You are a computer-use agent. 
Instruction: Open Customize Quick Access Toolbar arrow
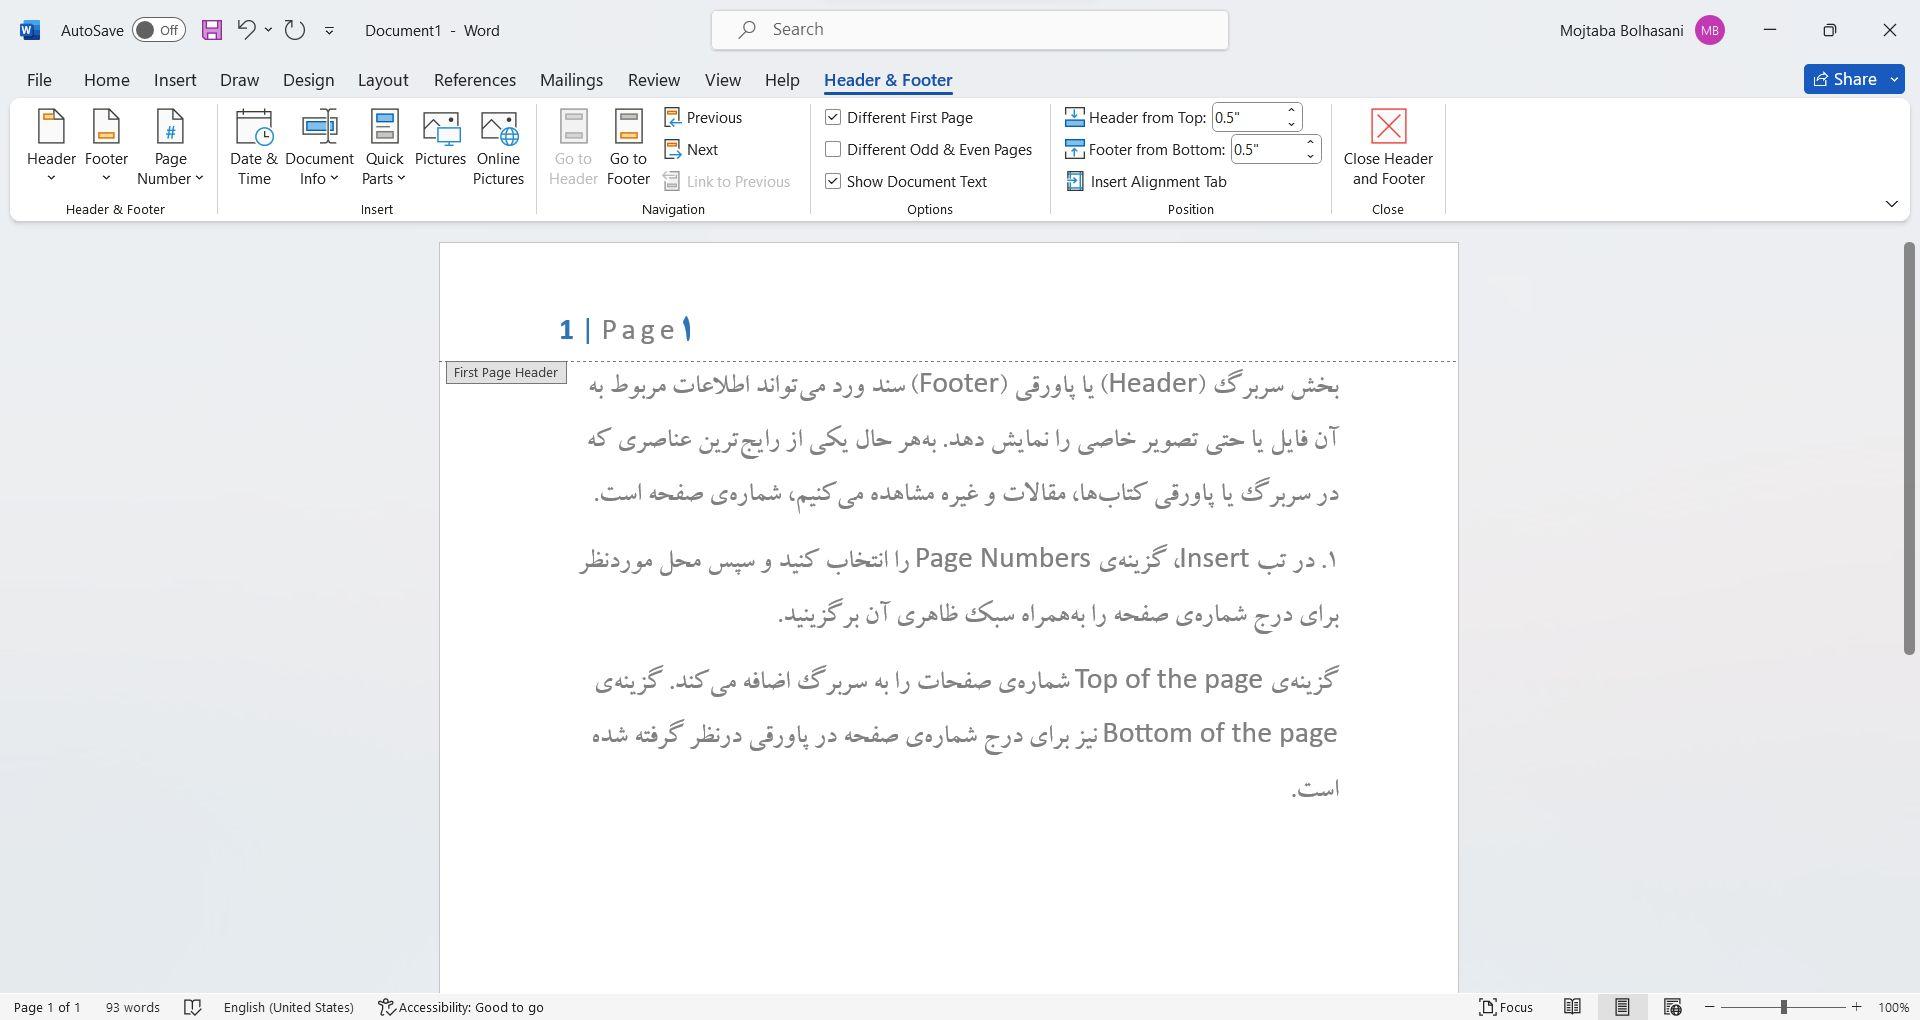(329, 31)
